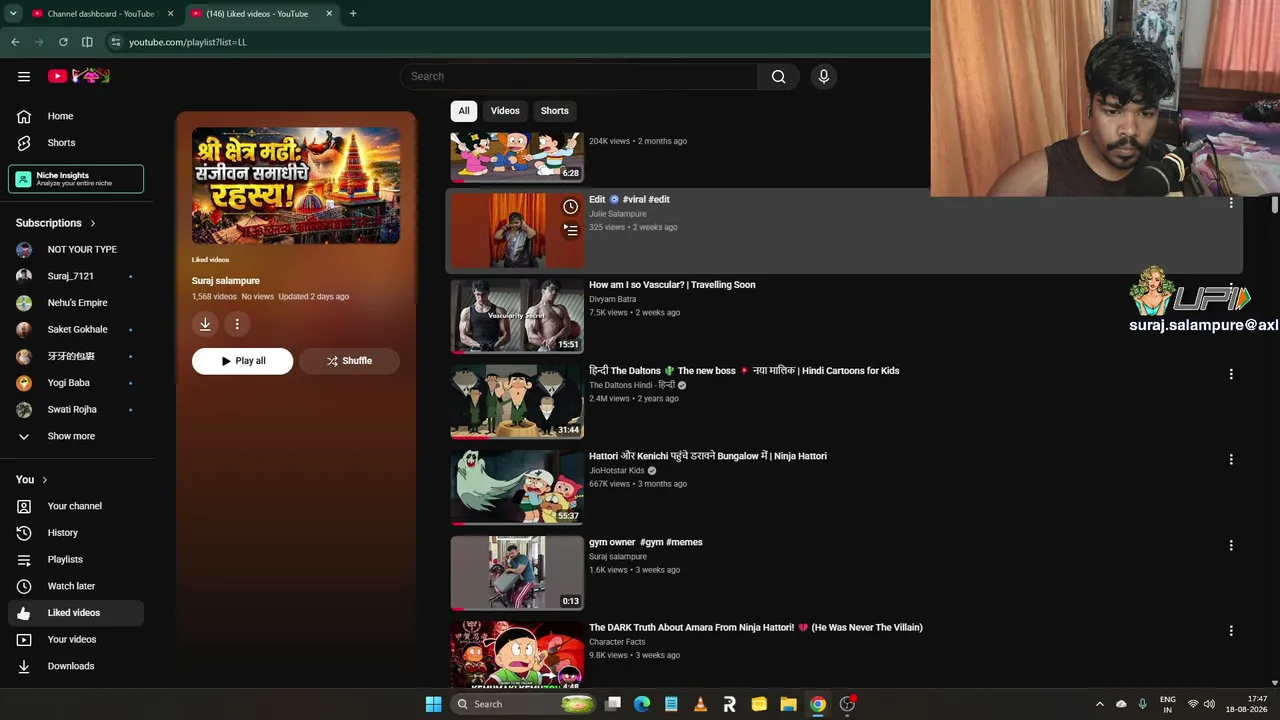Open Swati Rojha subscription channel
Screen dimensions: 1280x720
[76, 410]
